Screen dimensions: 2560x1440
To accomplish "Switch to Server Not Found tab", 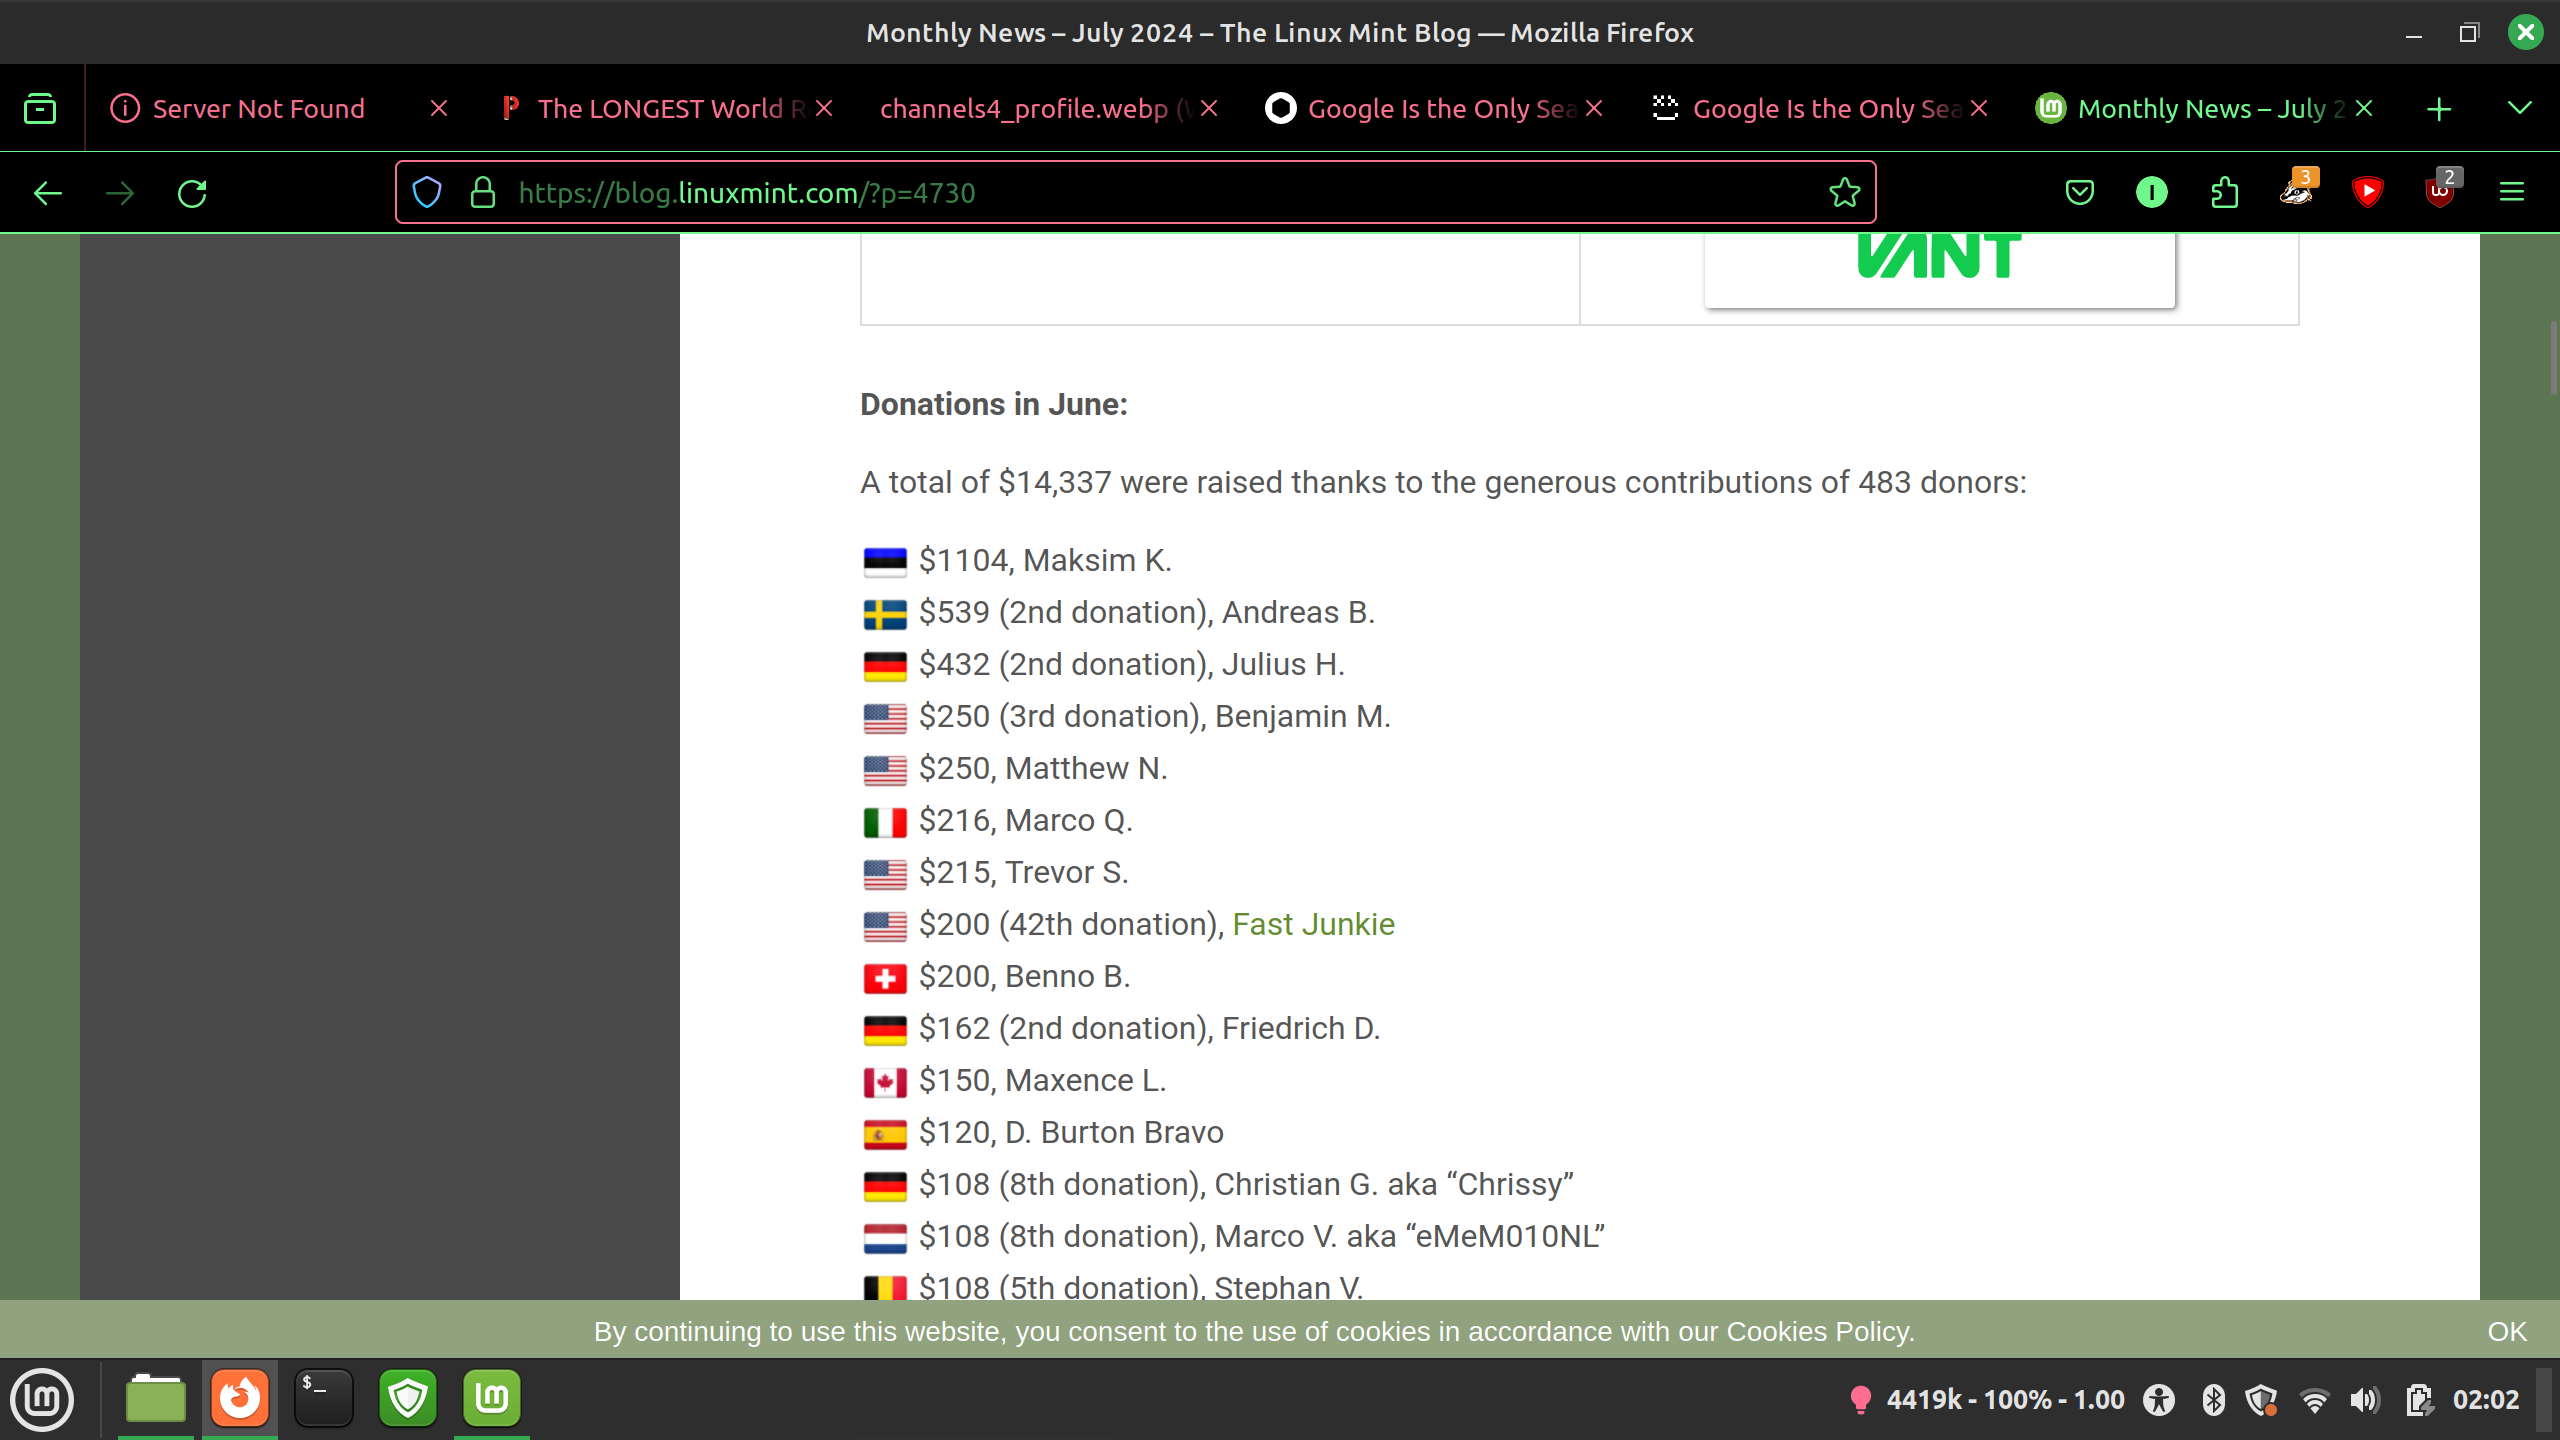I will 258,108.
